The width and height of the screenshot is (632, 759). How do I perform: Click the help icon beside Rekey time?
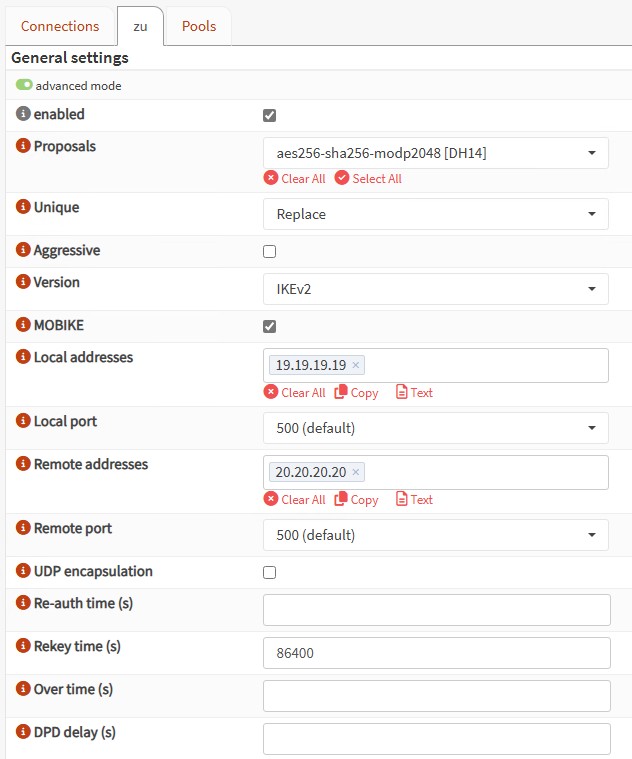pyautogui.click(x=24, y=646)
